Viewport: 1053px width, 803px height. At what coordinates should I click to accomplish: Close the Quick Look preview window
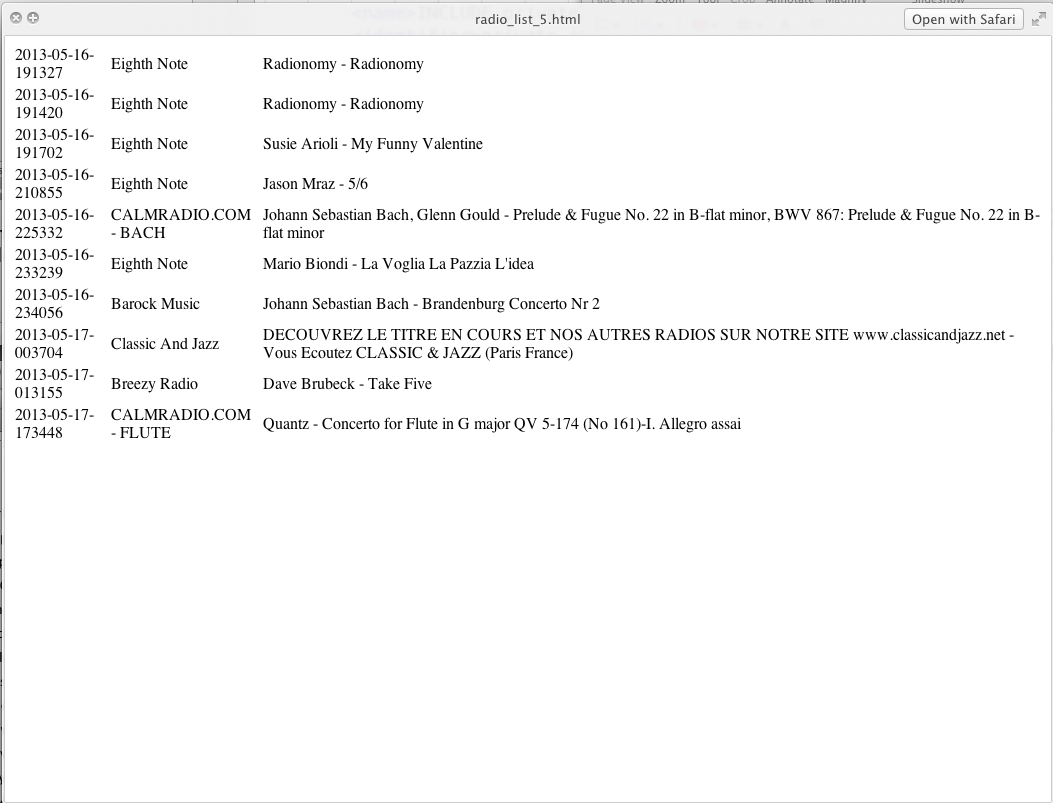(16, 18)
